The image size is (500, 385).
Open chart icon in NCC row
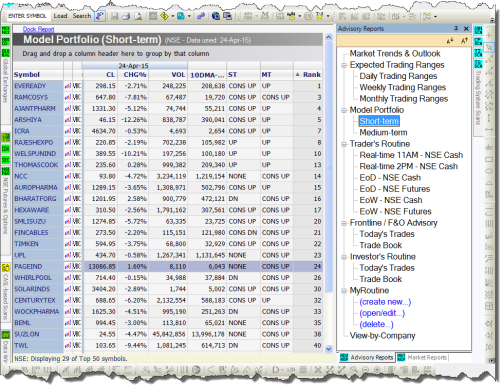coord(68,176)
